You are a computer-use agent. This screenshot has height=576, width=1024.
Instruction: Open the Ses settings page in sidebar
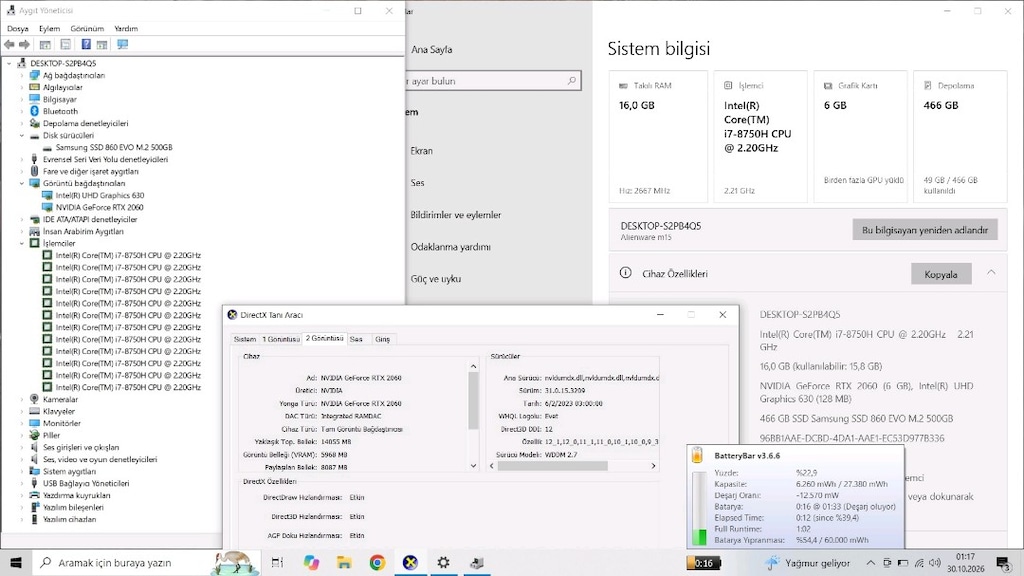click(x=417, y=183)
